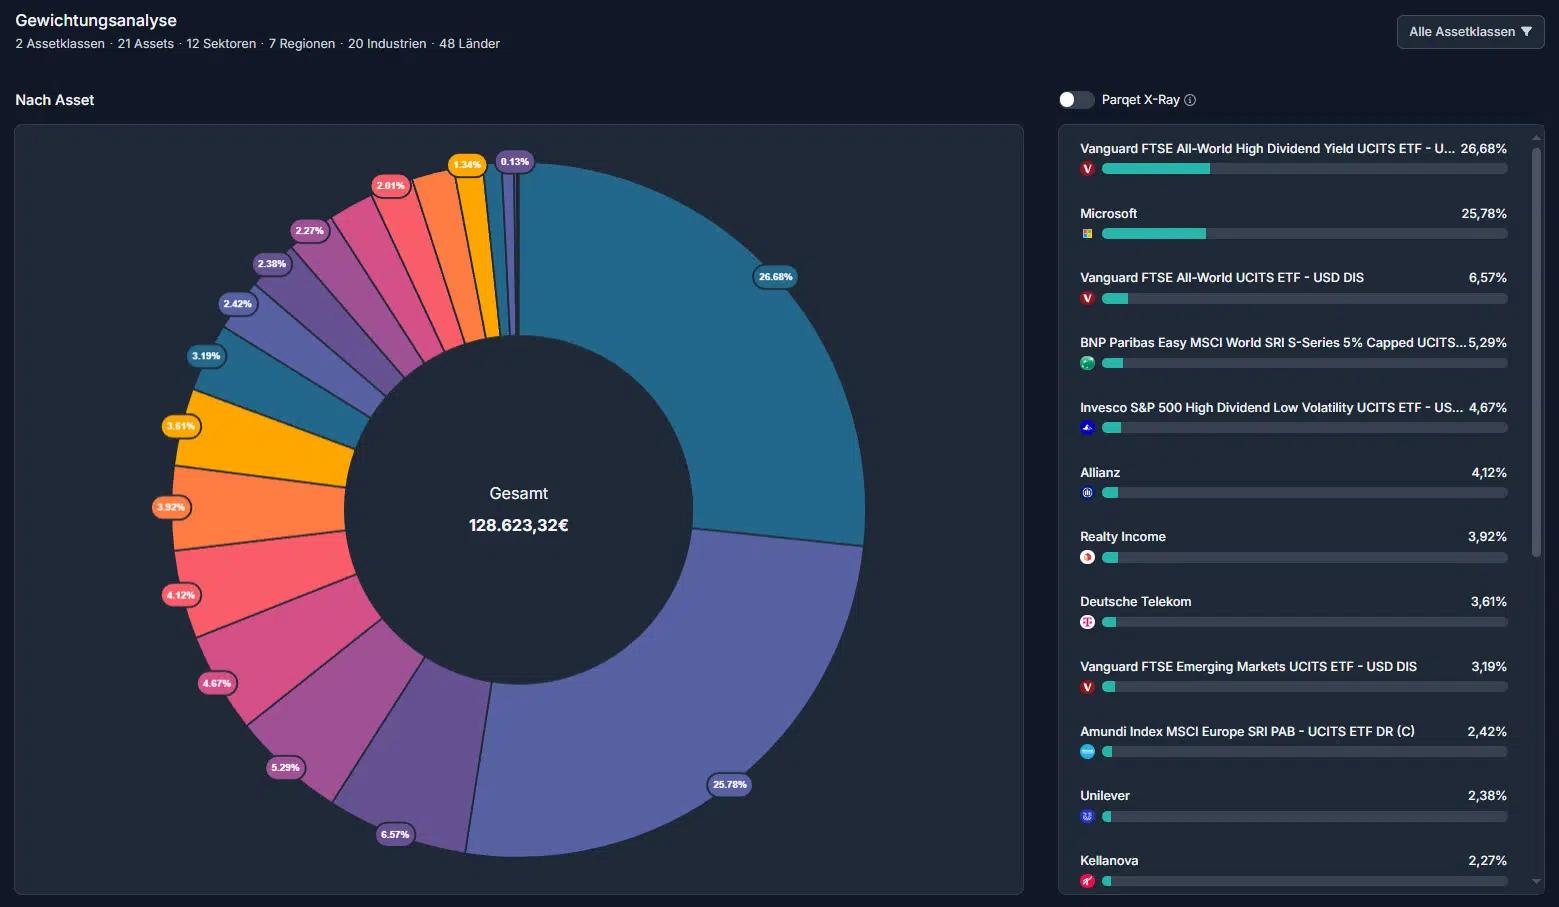This screenshot has height=907, width=1559.
Task: Click the Allianz logo icon
Action: click(1087, 493)
